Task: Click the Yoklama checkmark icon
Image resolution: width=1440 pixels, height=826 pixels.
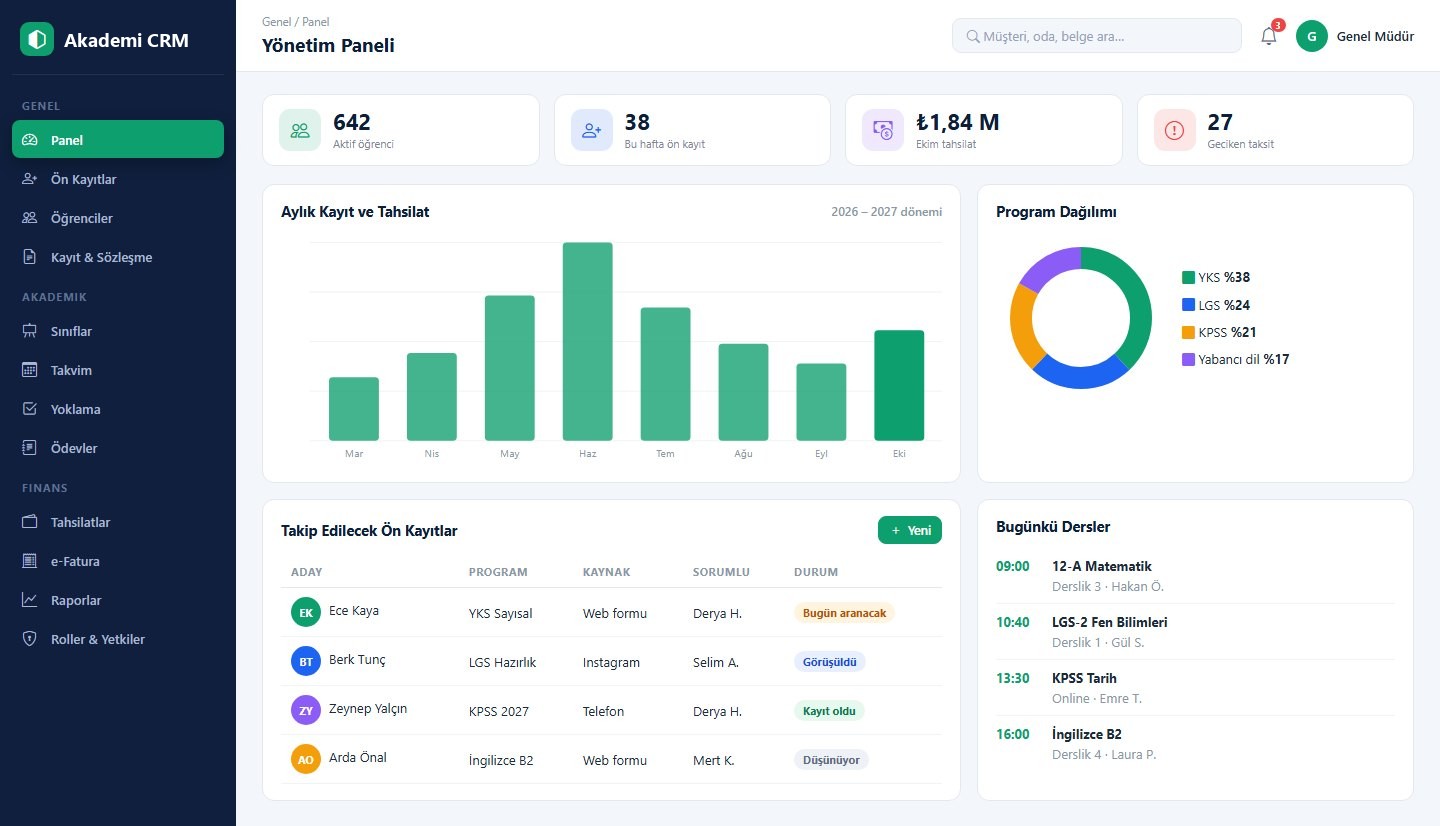Action: tap(30, 409)
